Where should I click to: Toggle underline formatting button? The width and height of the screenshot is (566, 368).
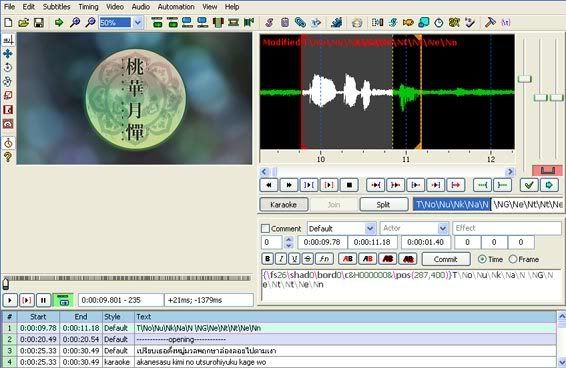click(294, 259)
